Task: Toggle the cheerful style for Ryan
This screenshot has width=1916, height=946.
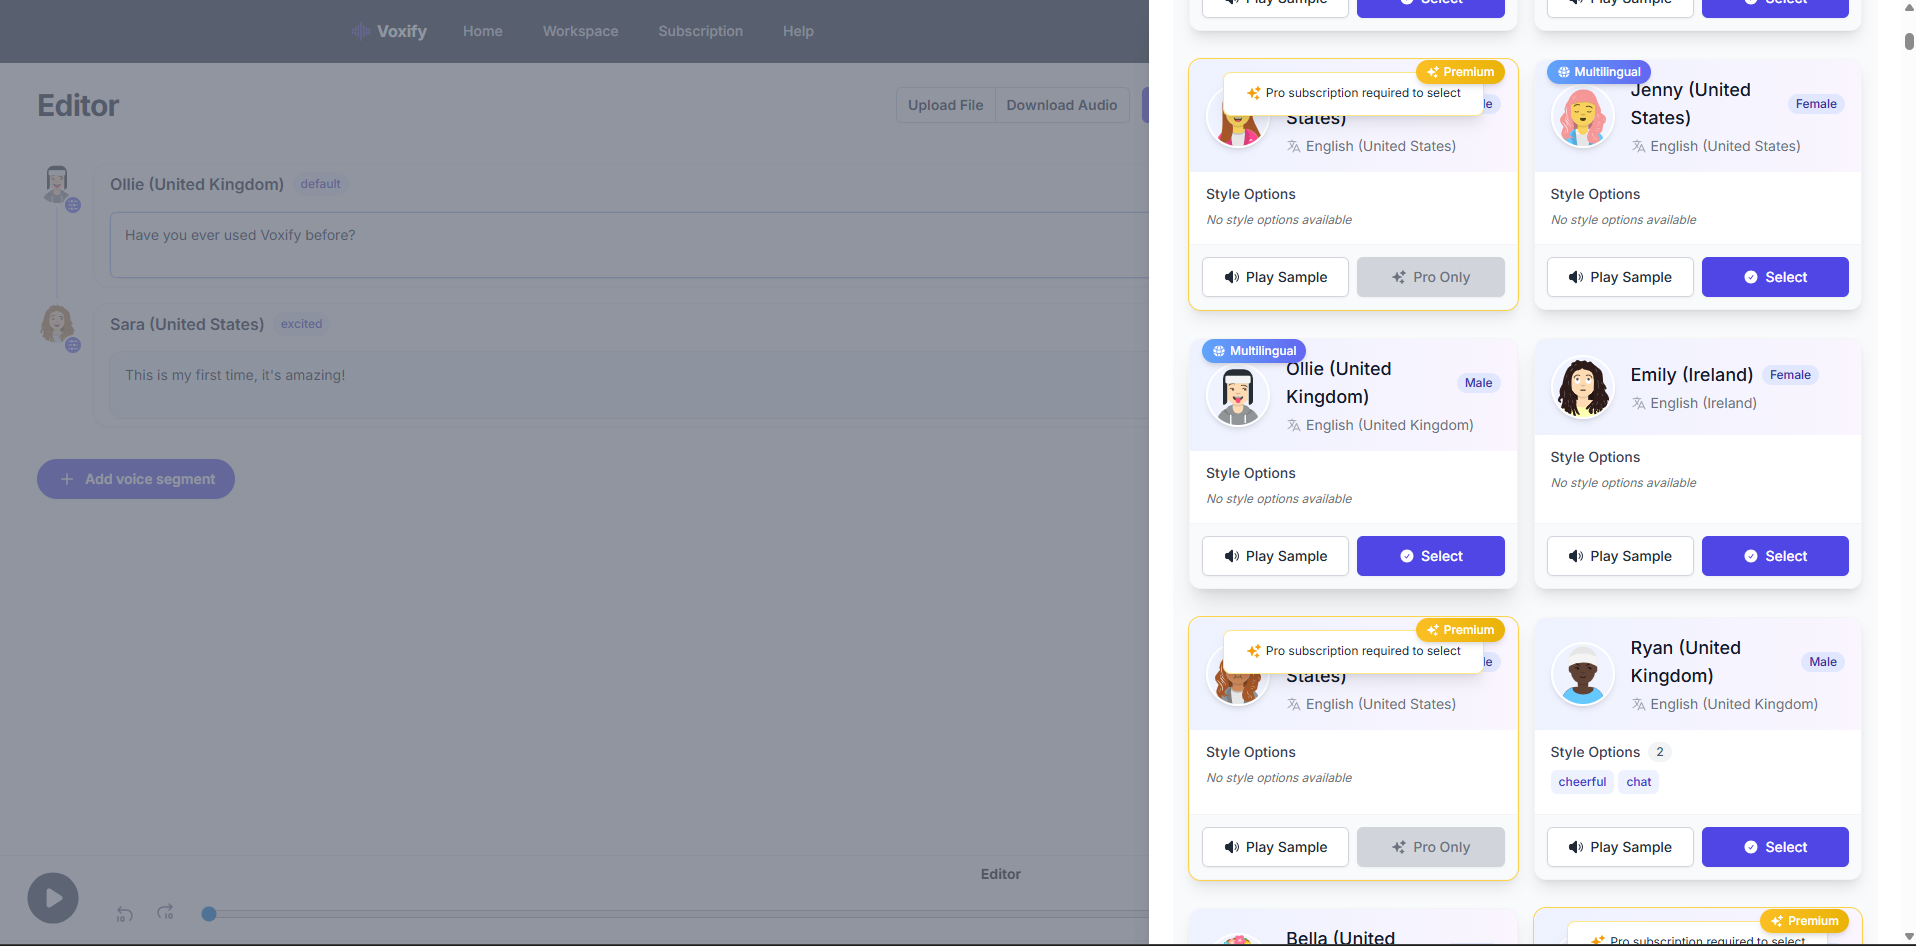Action: (1581, 782)
